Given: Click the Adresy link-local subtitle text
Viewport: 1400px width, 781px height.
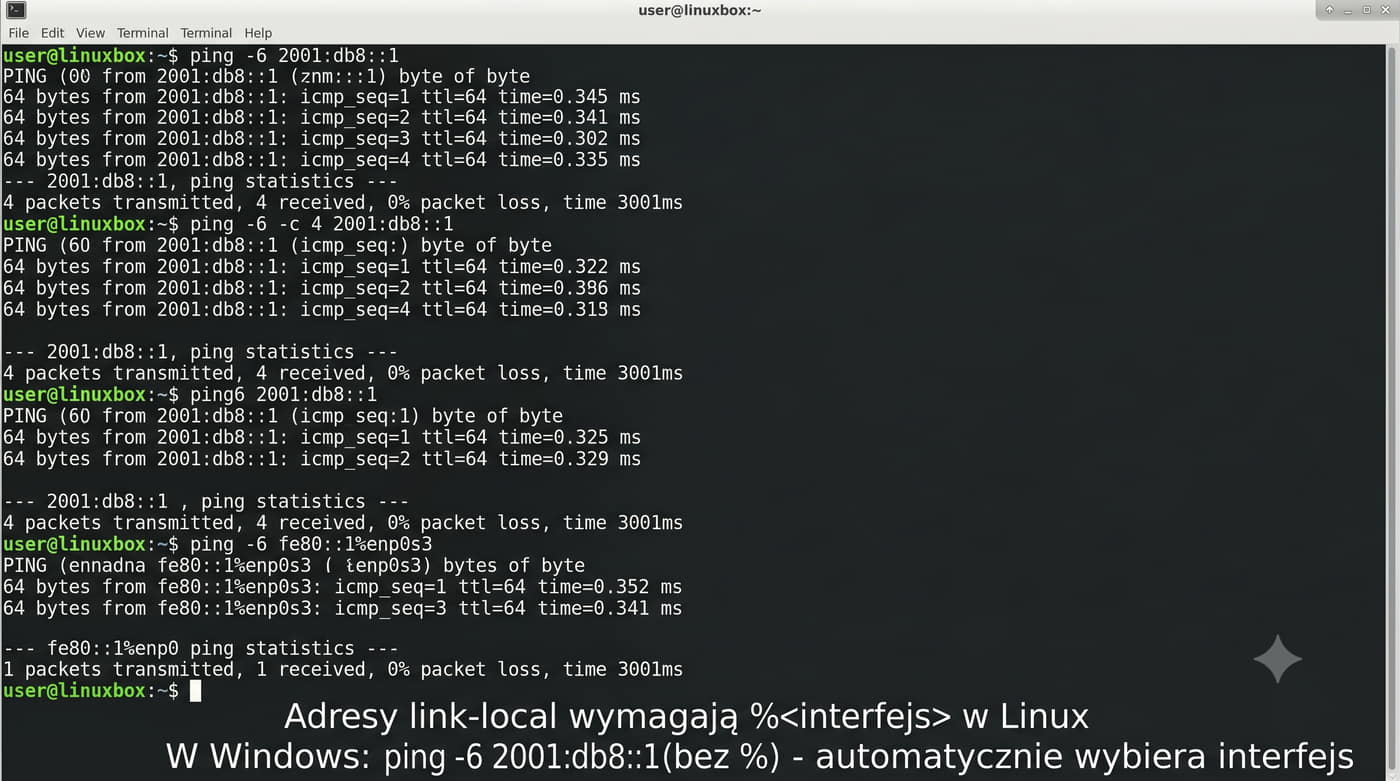Looking at the screenshot, I should 686,717.
